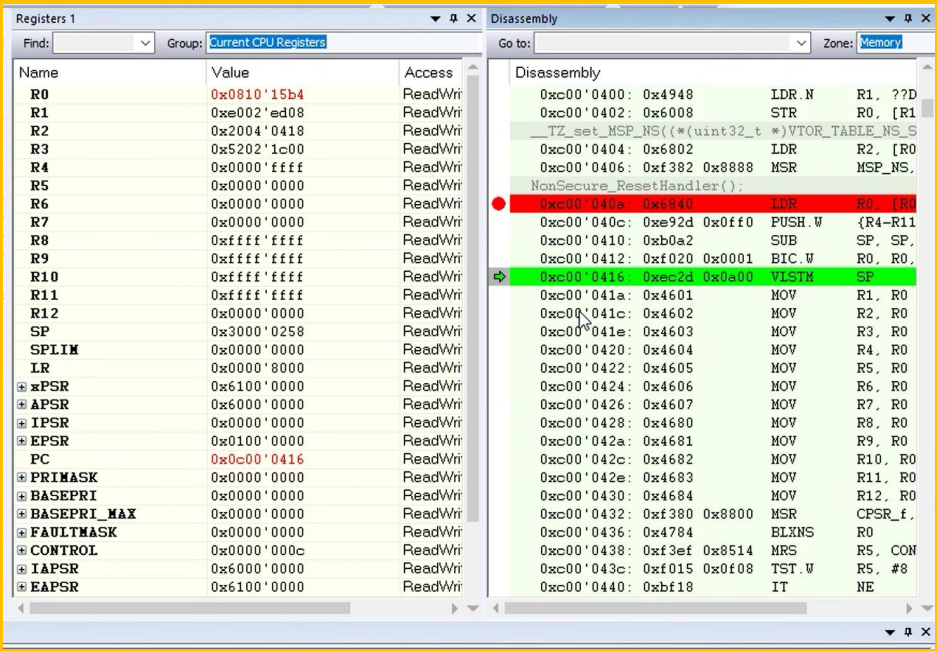The image size is (937, 651).
Task: Expand the FAULTMASK register
Action: point(22,533)
